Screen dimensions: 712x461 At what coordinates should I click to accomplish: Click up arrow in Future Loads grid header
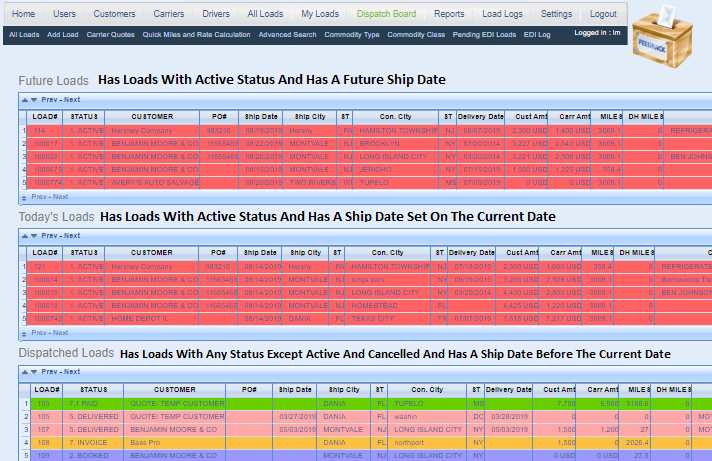(25, 100)
